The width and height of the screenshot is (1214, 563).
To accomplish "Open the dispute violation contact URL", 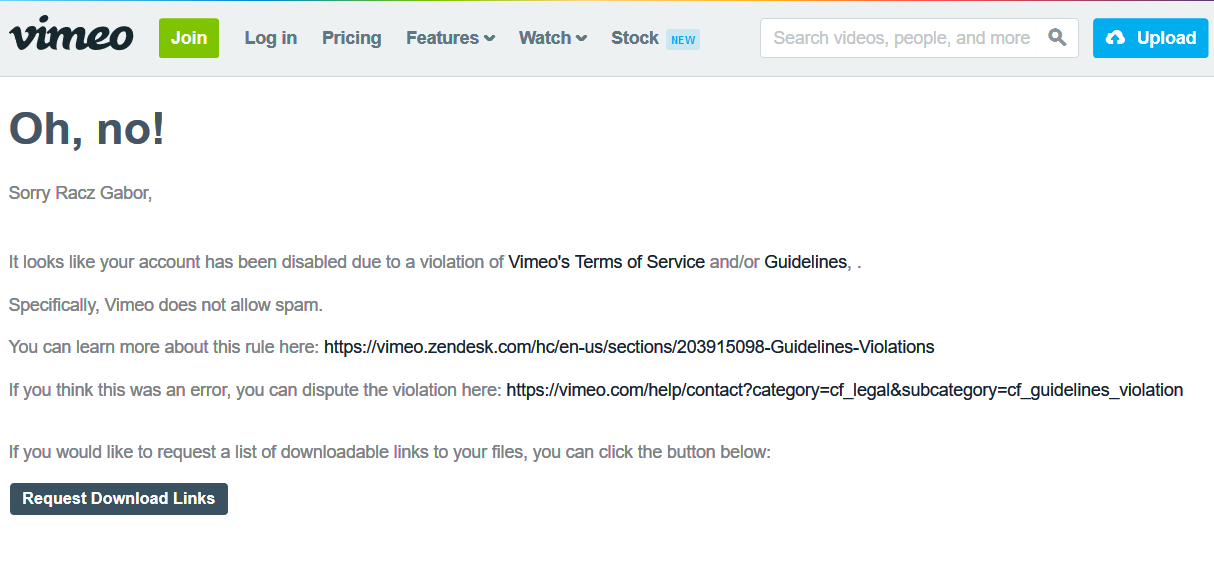I will point(845,390).
